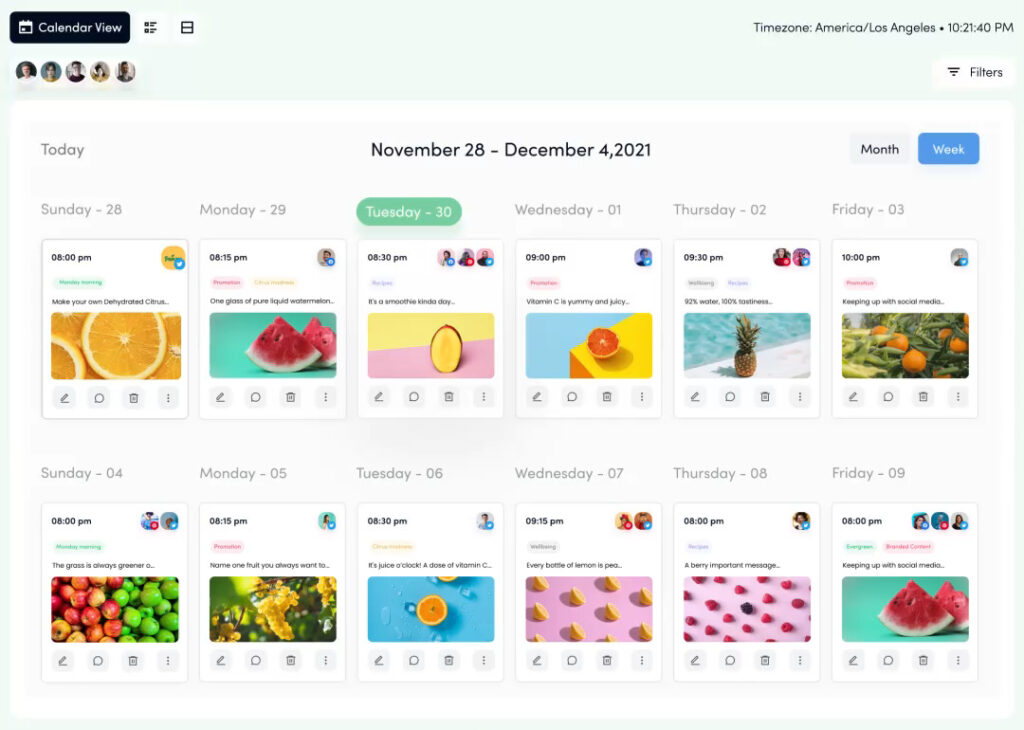Open more options on Friday 03 post
This screenshot has width=1024, height=730.
click(x=958, y=396)
